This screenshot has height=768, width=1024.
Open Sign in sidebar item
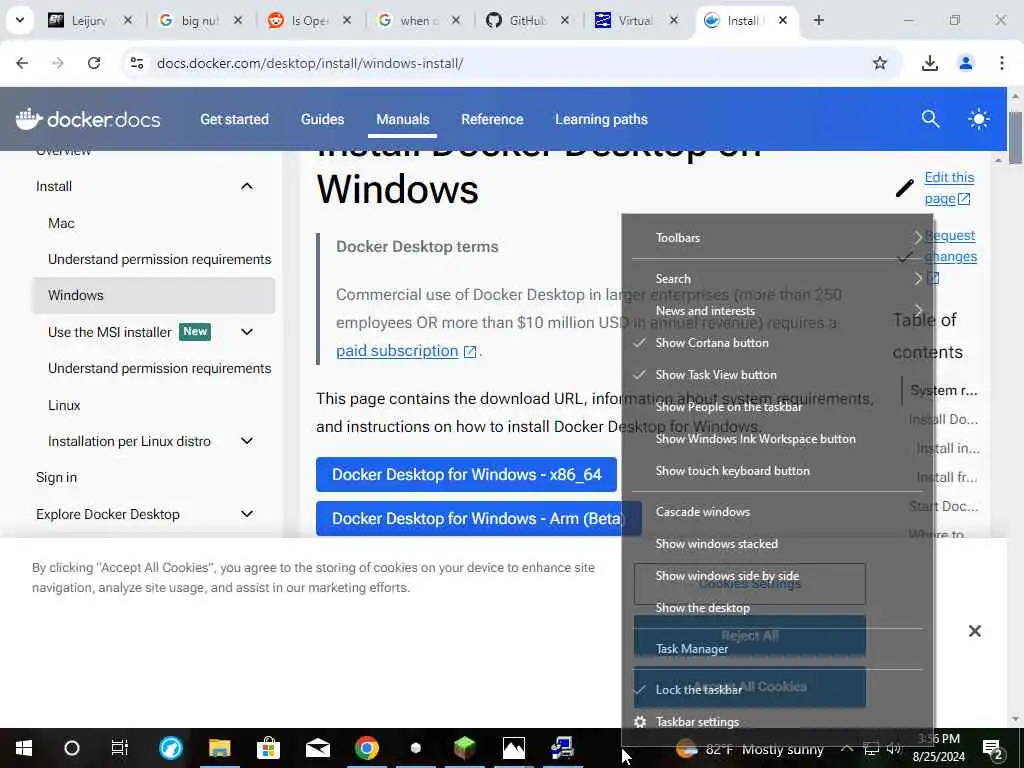(x=56, y=477)
